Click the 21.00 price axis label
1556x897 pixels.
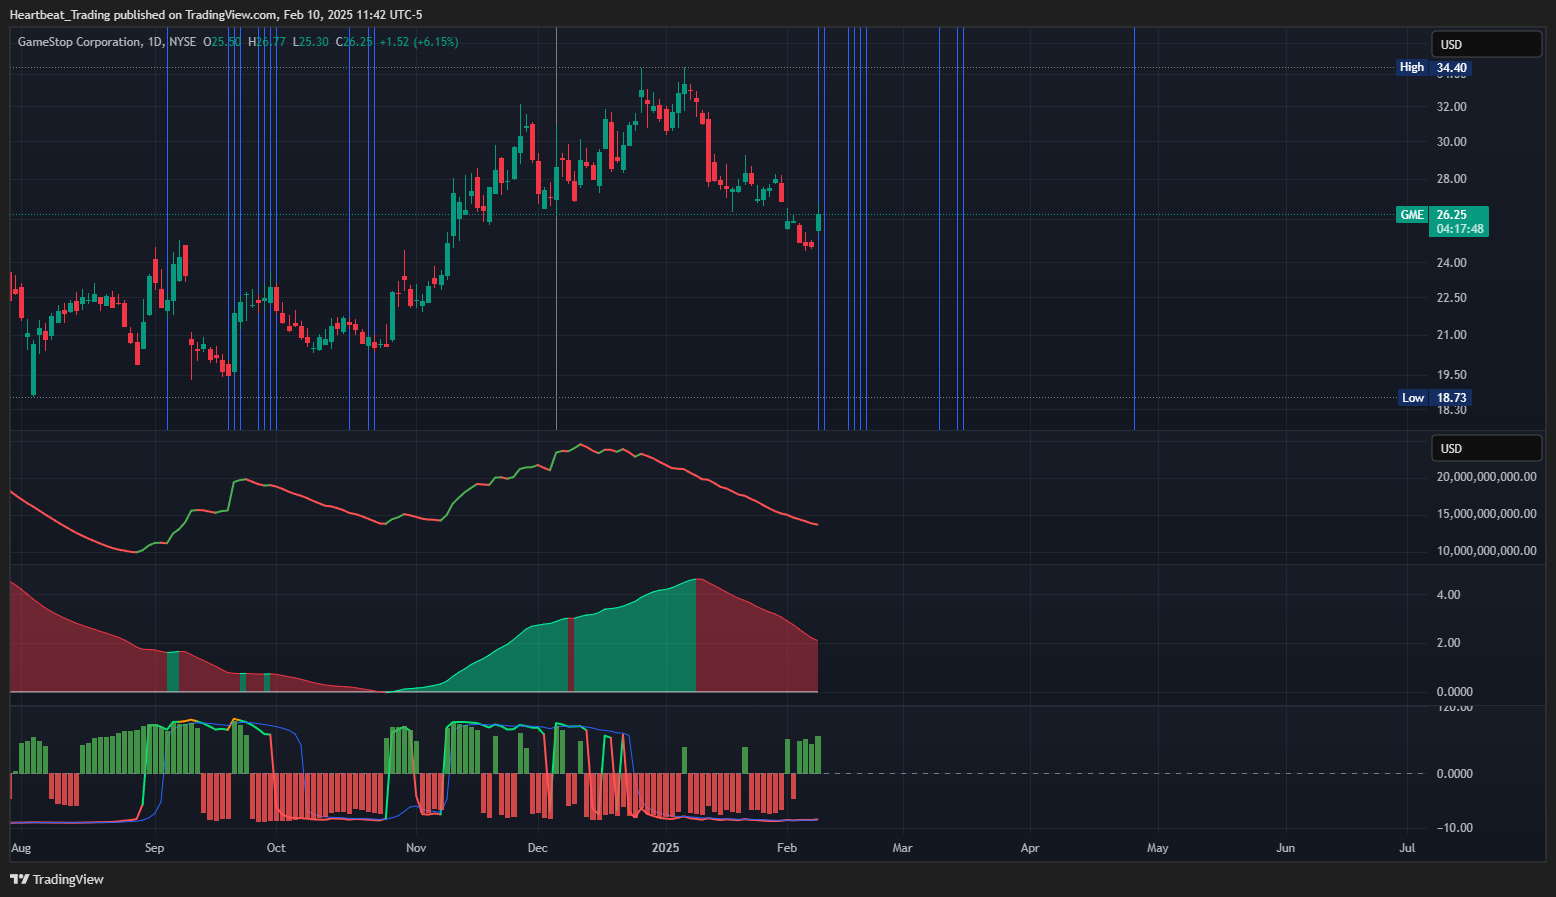pyautogui.click(x=1452, y=335)
